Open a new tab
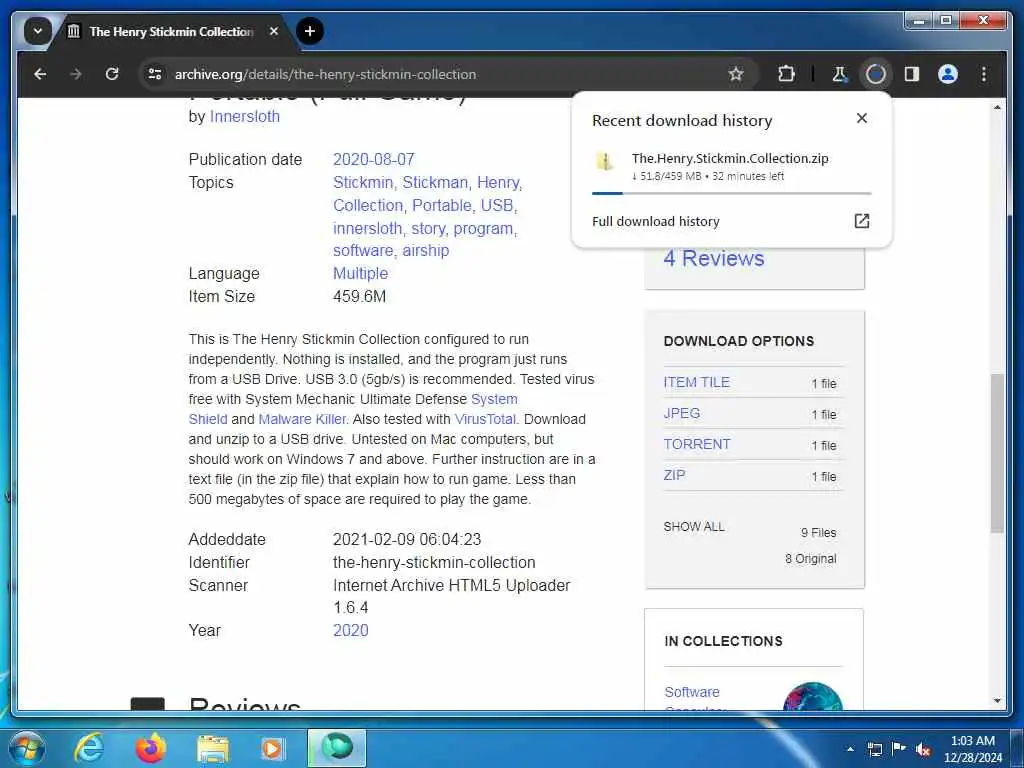Image resolution: width=1024 pixels, height=768 pixels. (310, 31)
